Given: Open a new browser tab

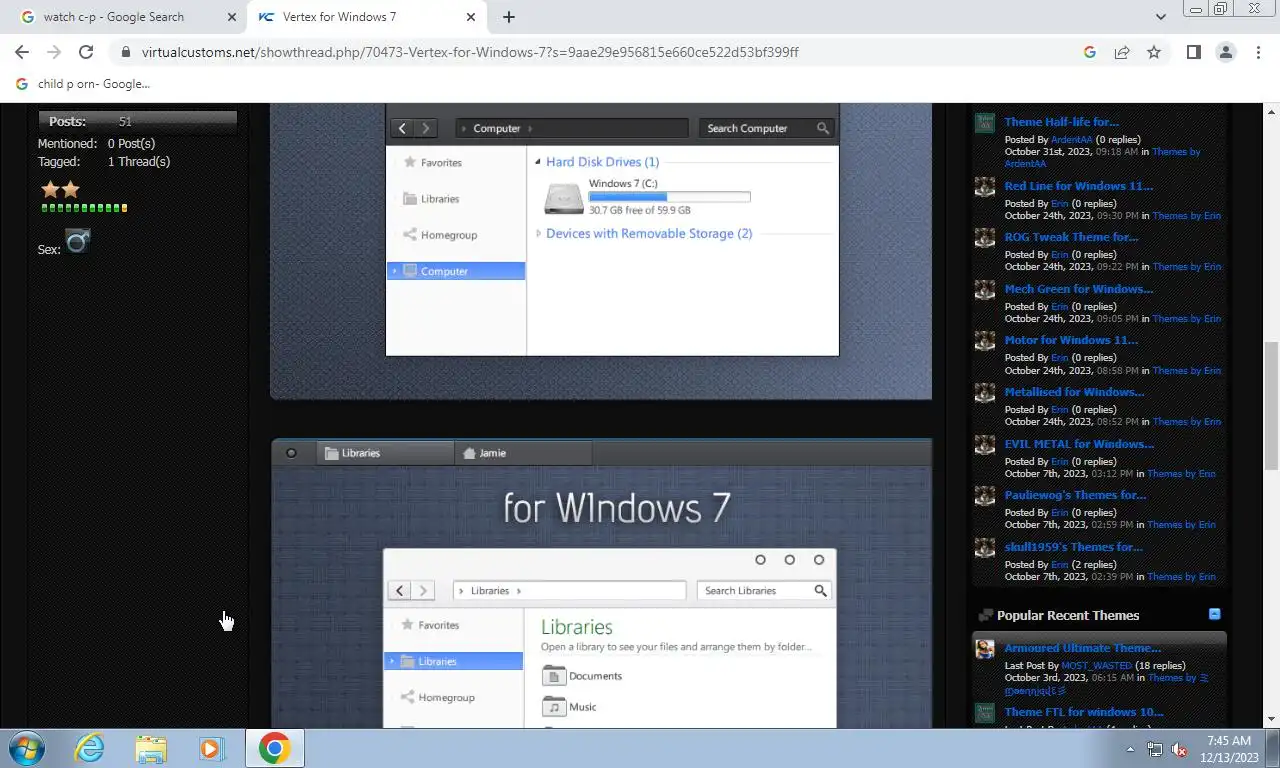Looking at the screenshot, I should pyautogui.click(x=509, y=17).
